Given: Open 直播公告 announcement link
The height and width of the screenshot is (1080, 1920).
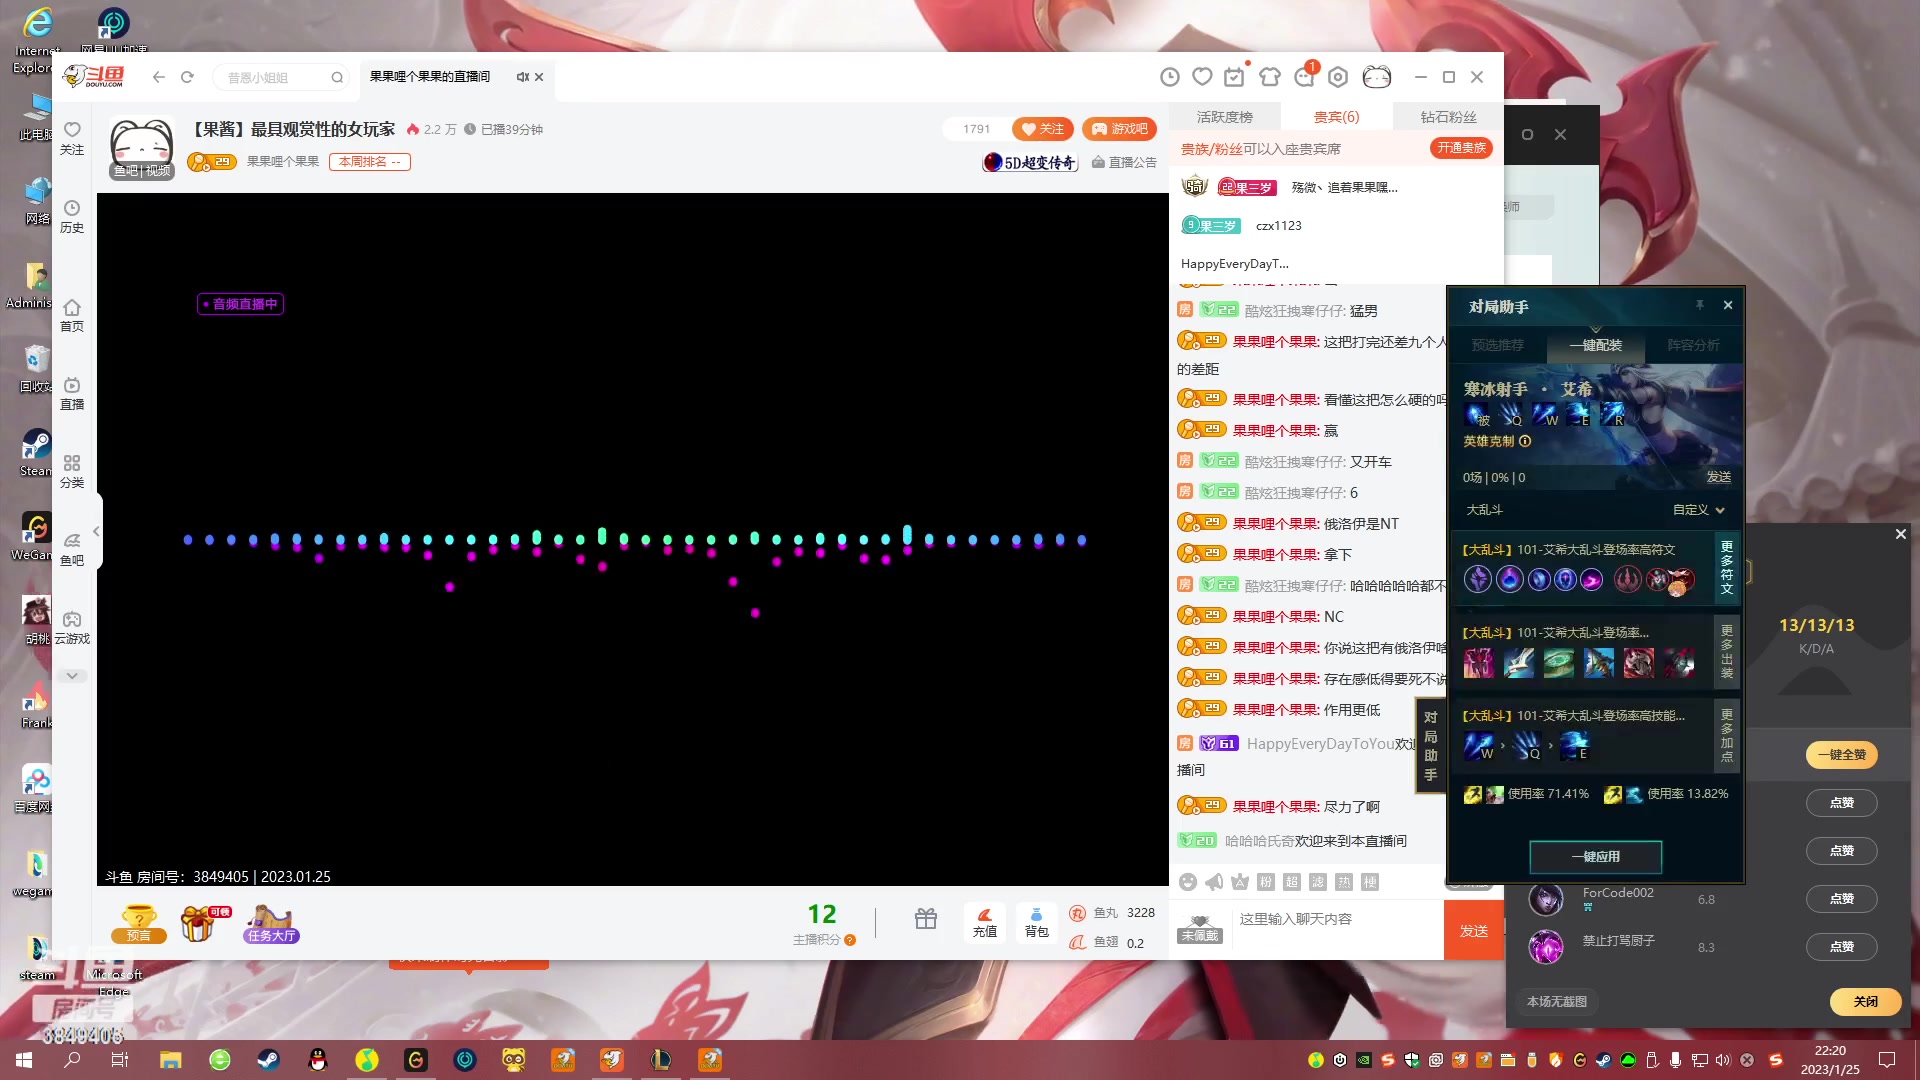Looking at the screenshot, I should point(1124,162).
